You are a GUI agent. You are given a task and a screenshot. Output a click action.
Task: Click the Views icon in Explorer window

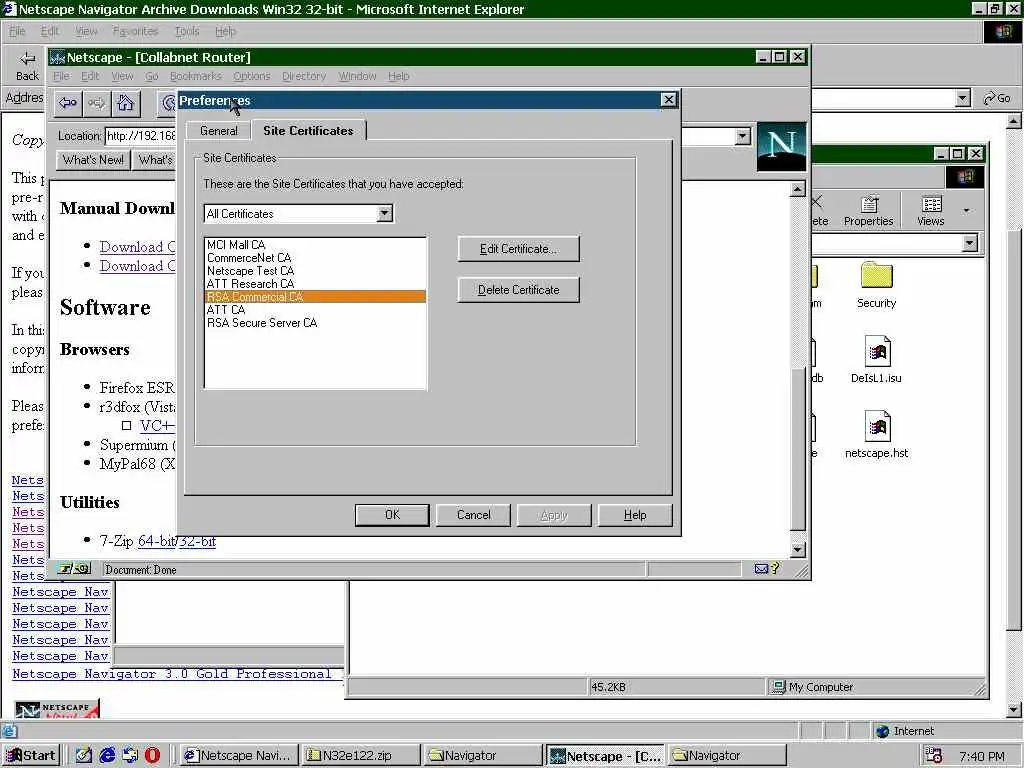coord(931,211)
